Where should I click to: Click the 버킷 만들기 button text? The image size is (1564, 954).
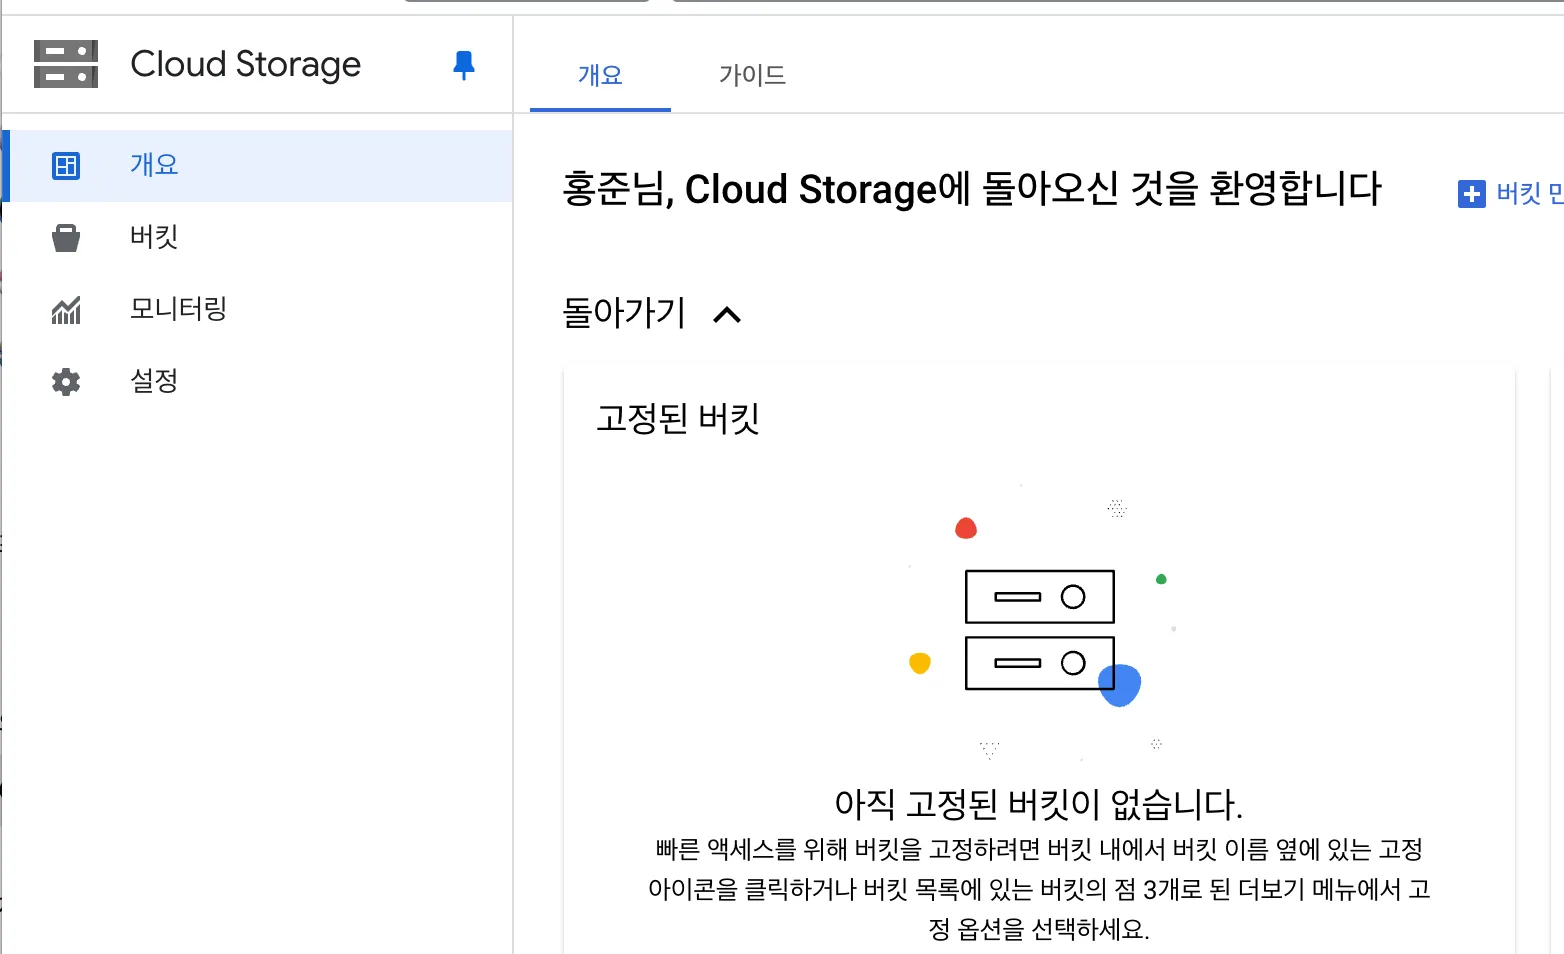pyautogui.click(x=1530, y=194)
